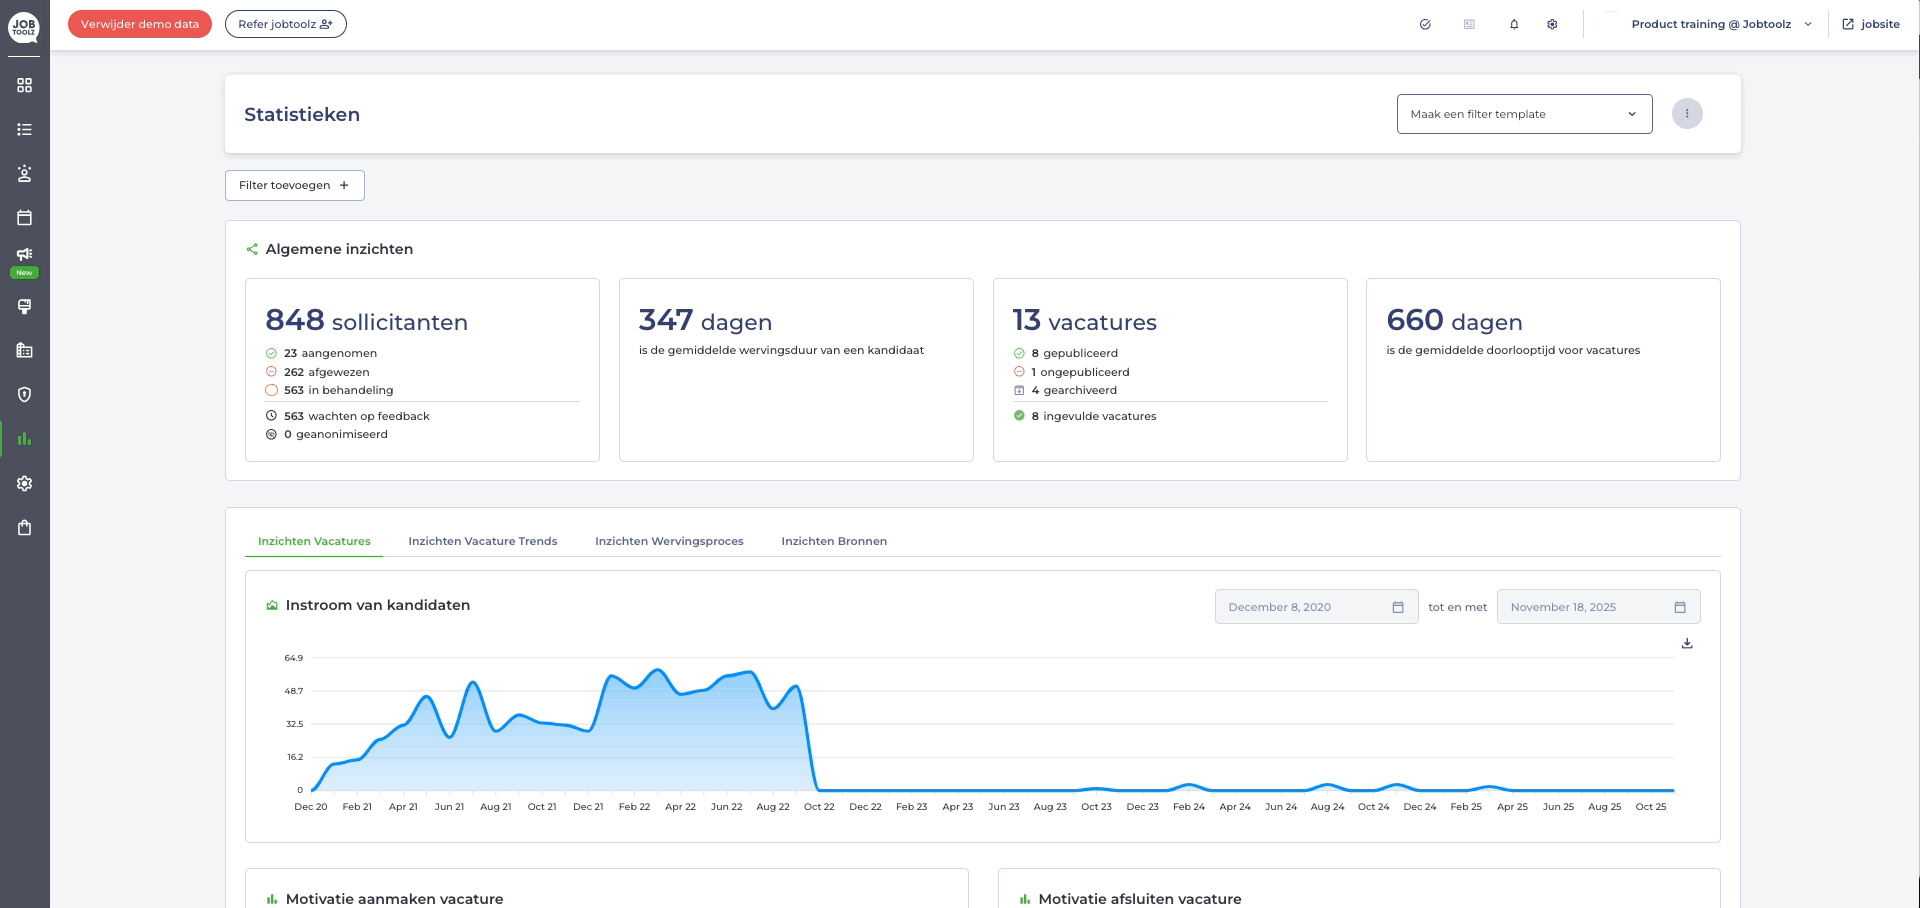
Task: Select the Inzichten Bronnen tab
Action: [x=834, y=541]
